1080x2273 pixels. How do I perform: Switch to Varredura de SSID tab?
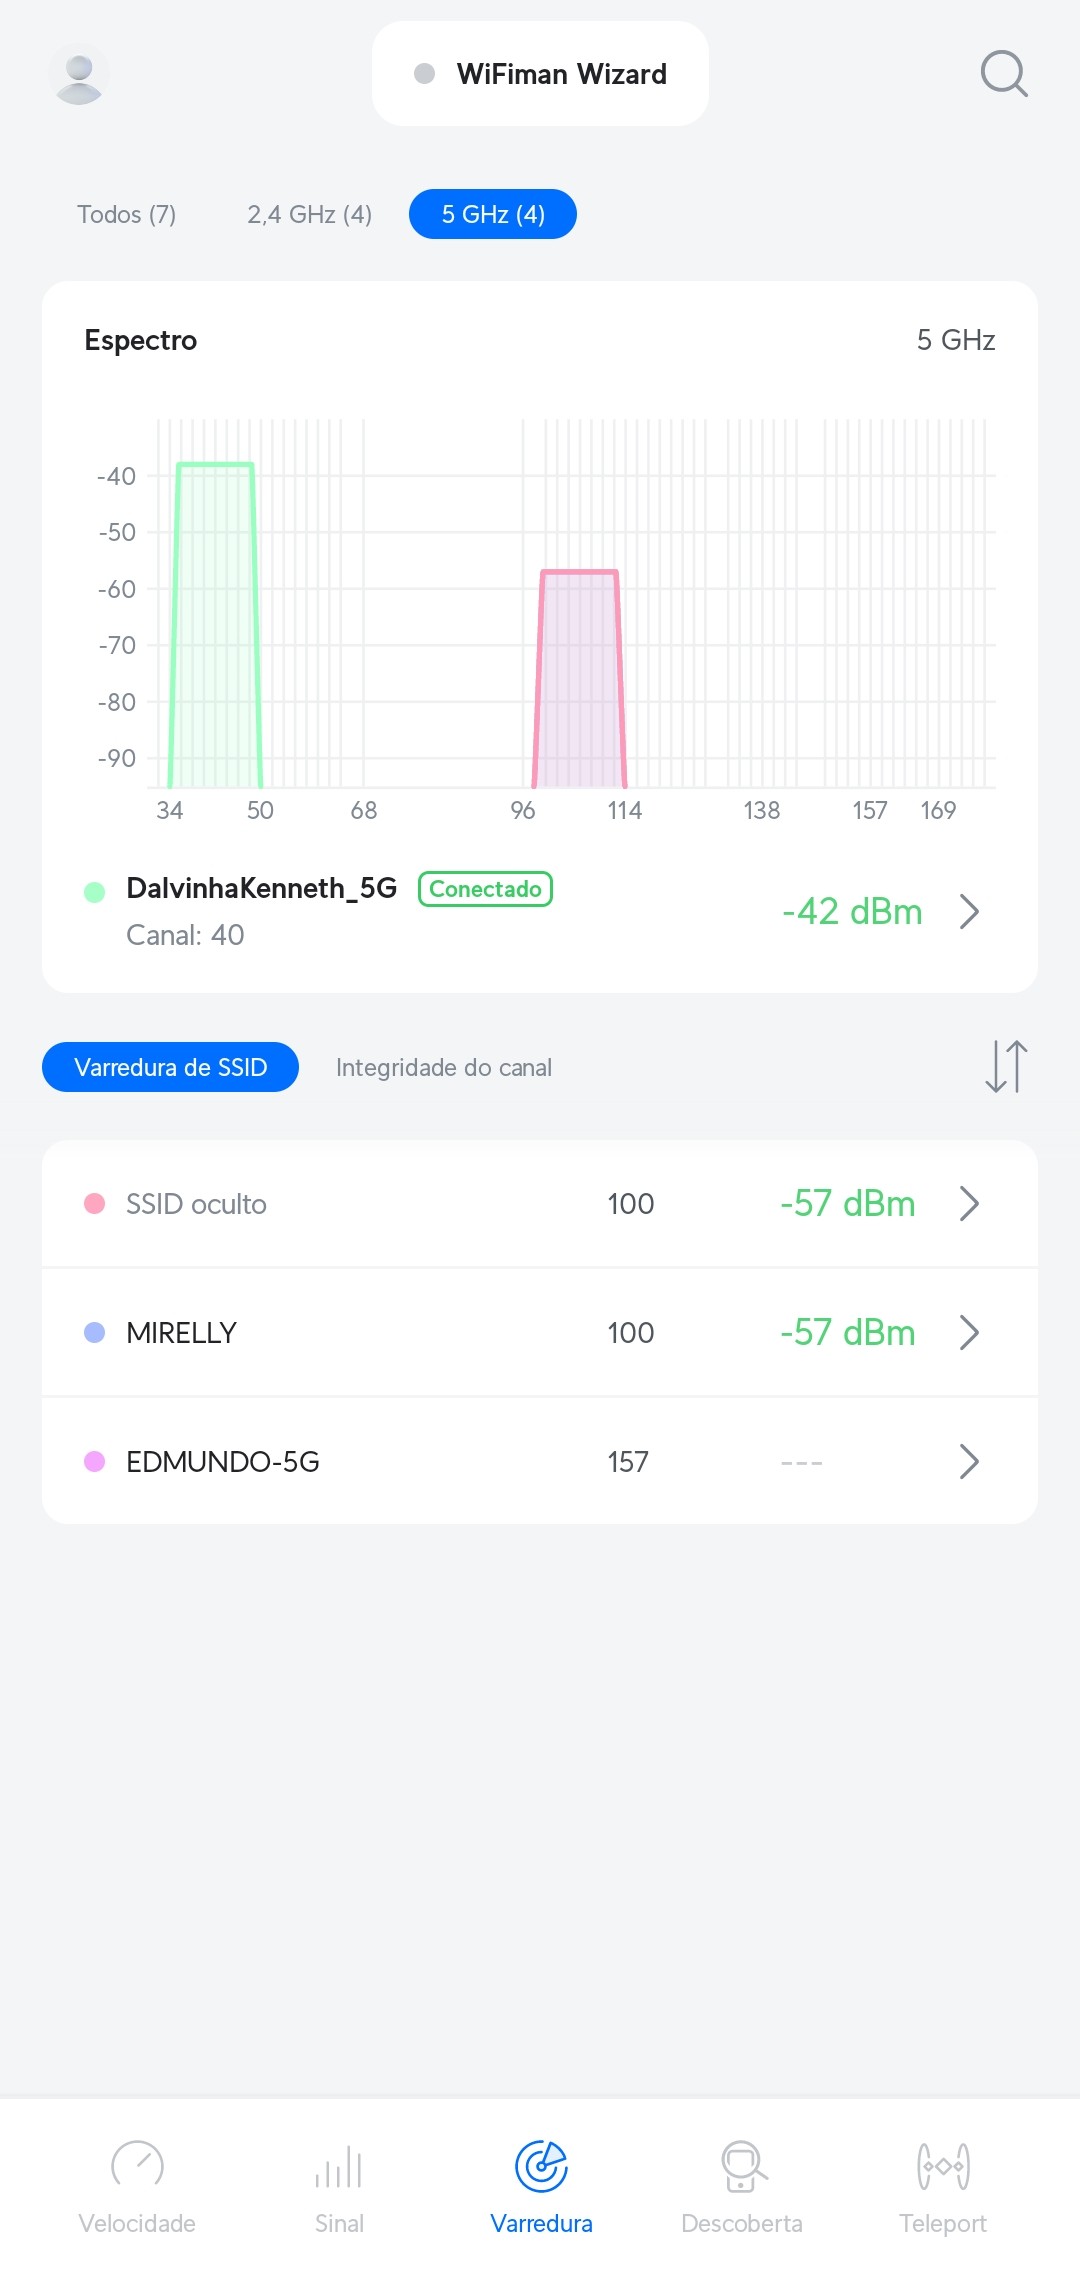pos(170,1067)
